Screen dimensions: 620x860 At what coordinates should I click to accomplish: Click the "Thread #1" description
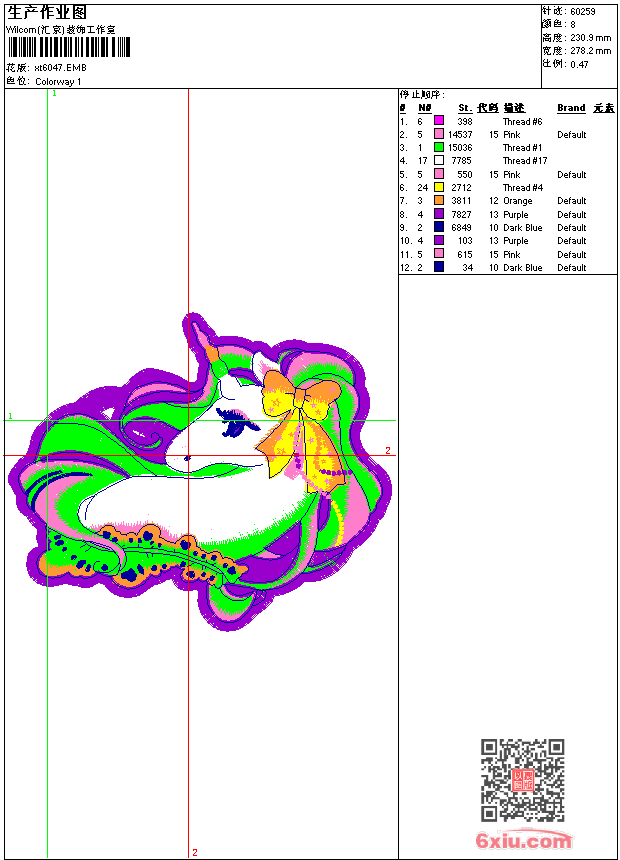tap(522, 148)
